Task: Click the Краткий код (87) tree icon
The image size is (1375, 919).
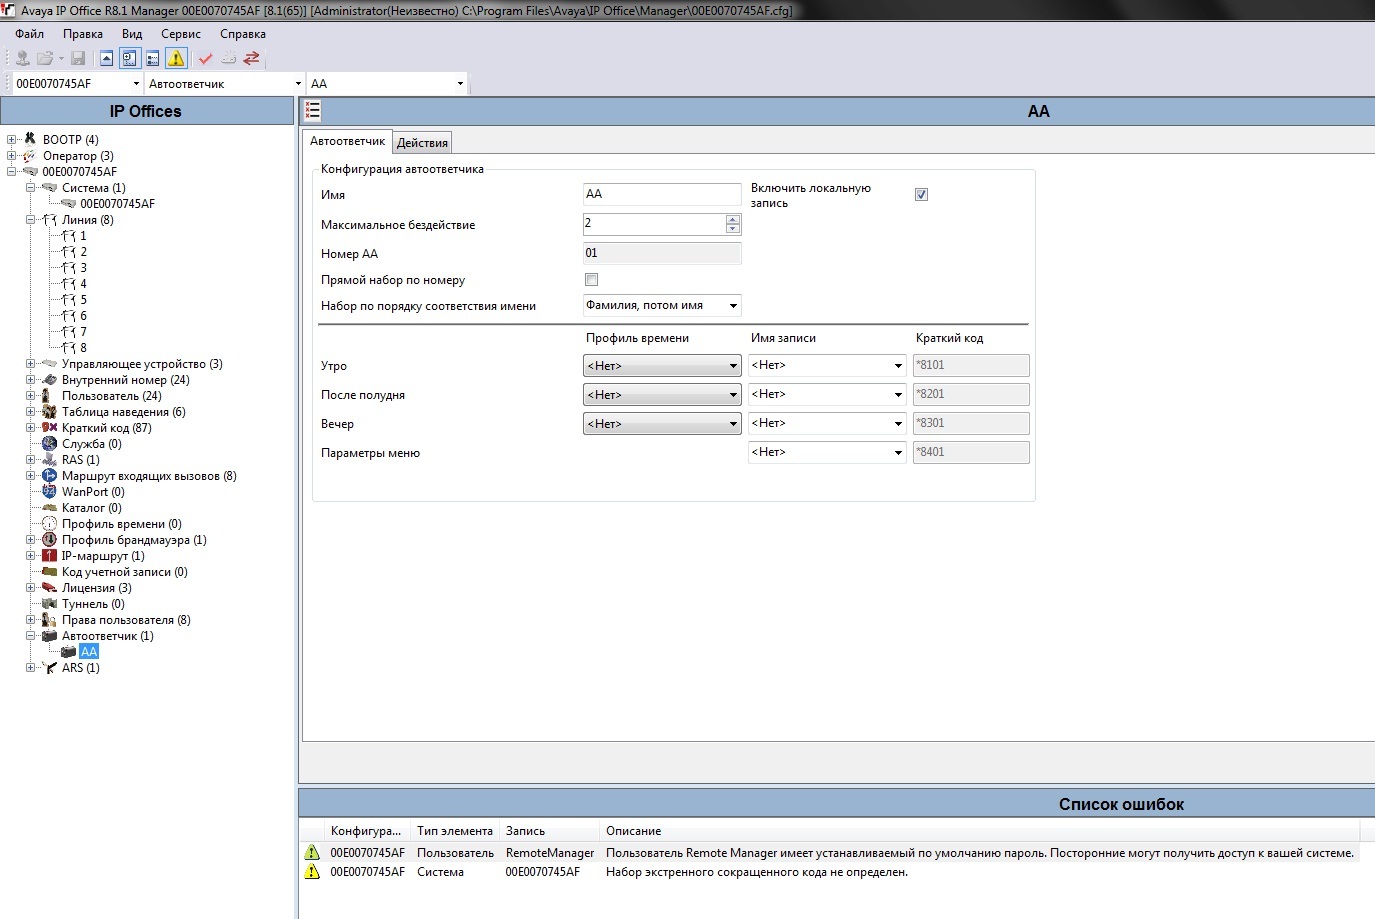Action: [x=49, y=428]
